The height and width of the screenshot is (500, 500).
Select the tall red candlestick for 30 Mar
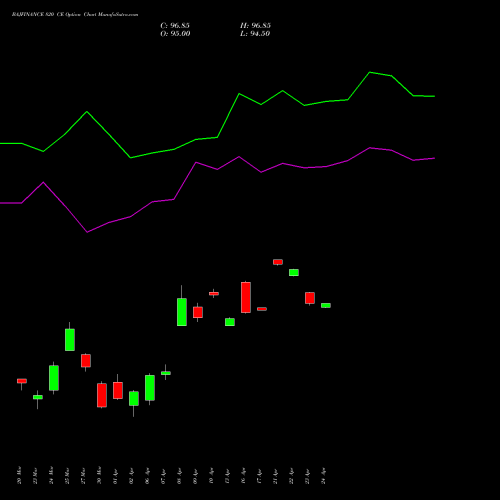pyautogui.click(x=102, y=395)
